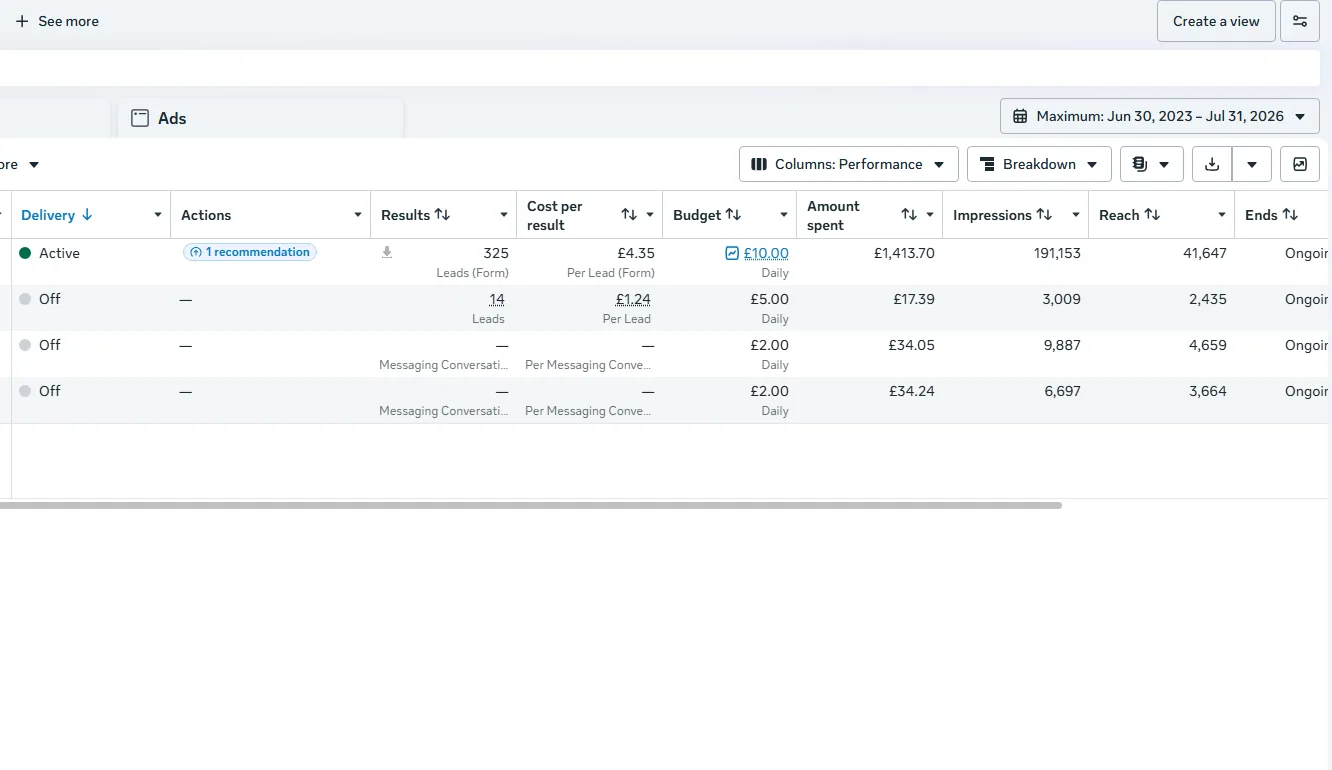1332x770 pixels.
Task: Click the Delivery sort arrow
Action: click(87, 215)
